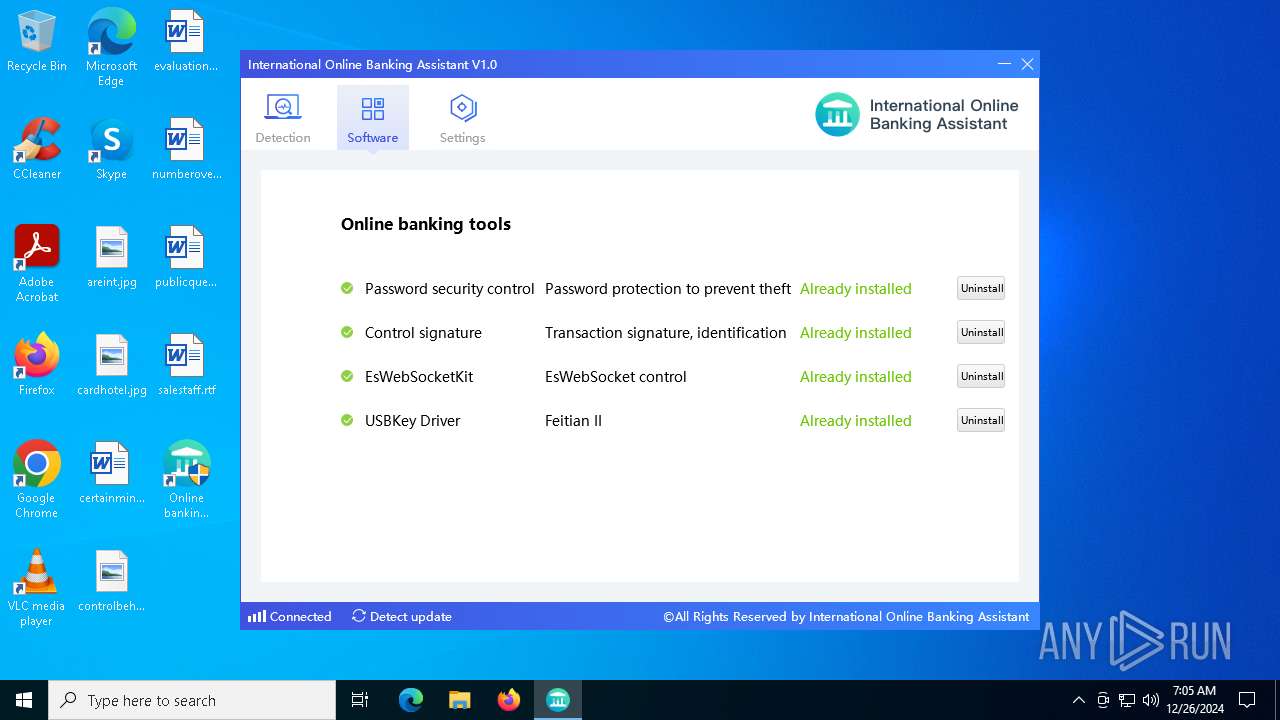Click Banking Assistant taskbar button
This screenshot has height=720, width=1280.
pyautogui.click(x=558, y=700)
